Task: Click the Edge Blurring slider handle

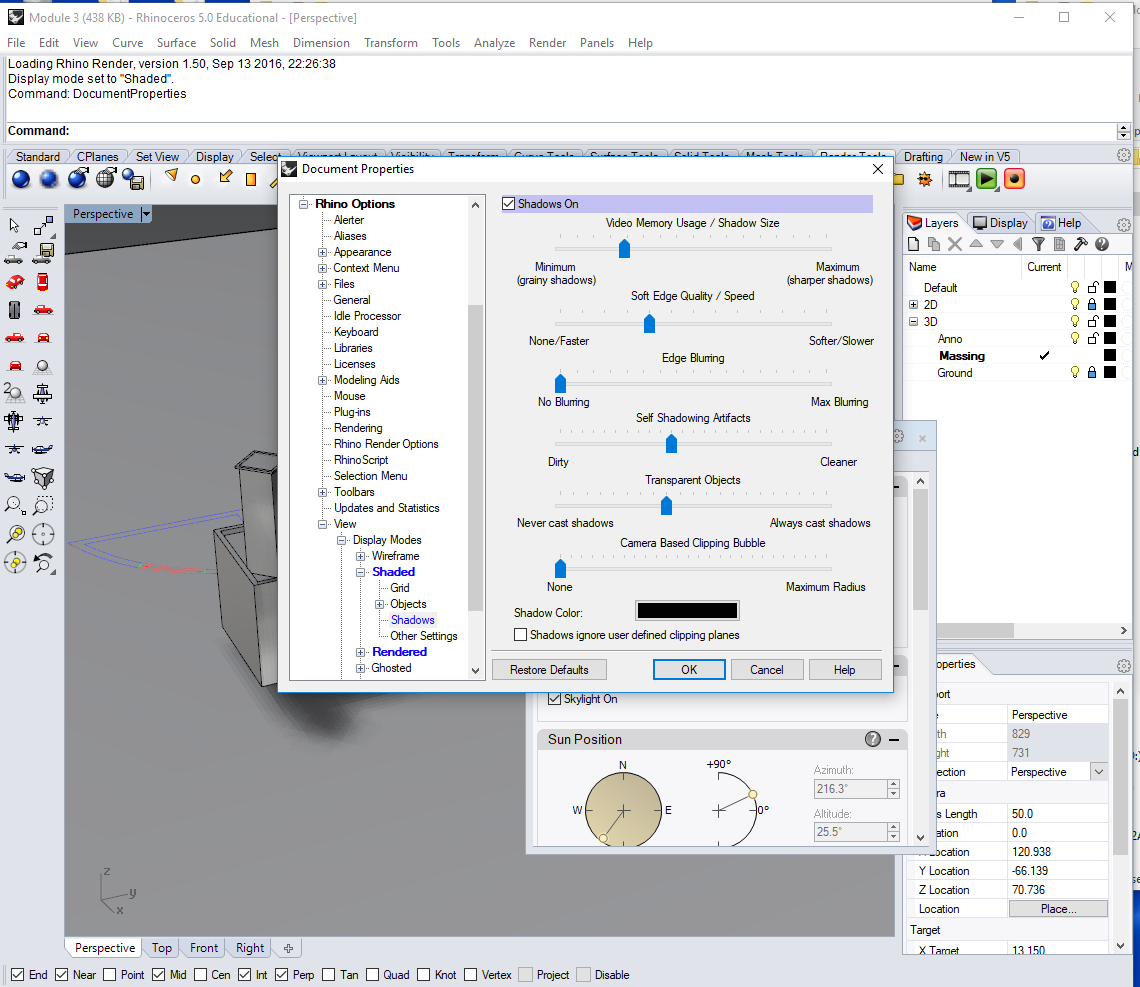Action: pyautogui.click(x=560, y=383)
